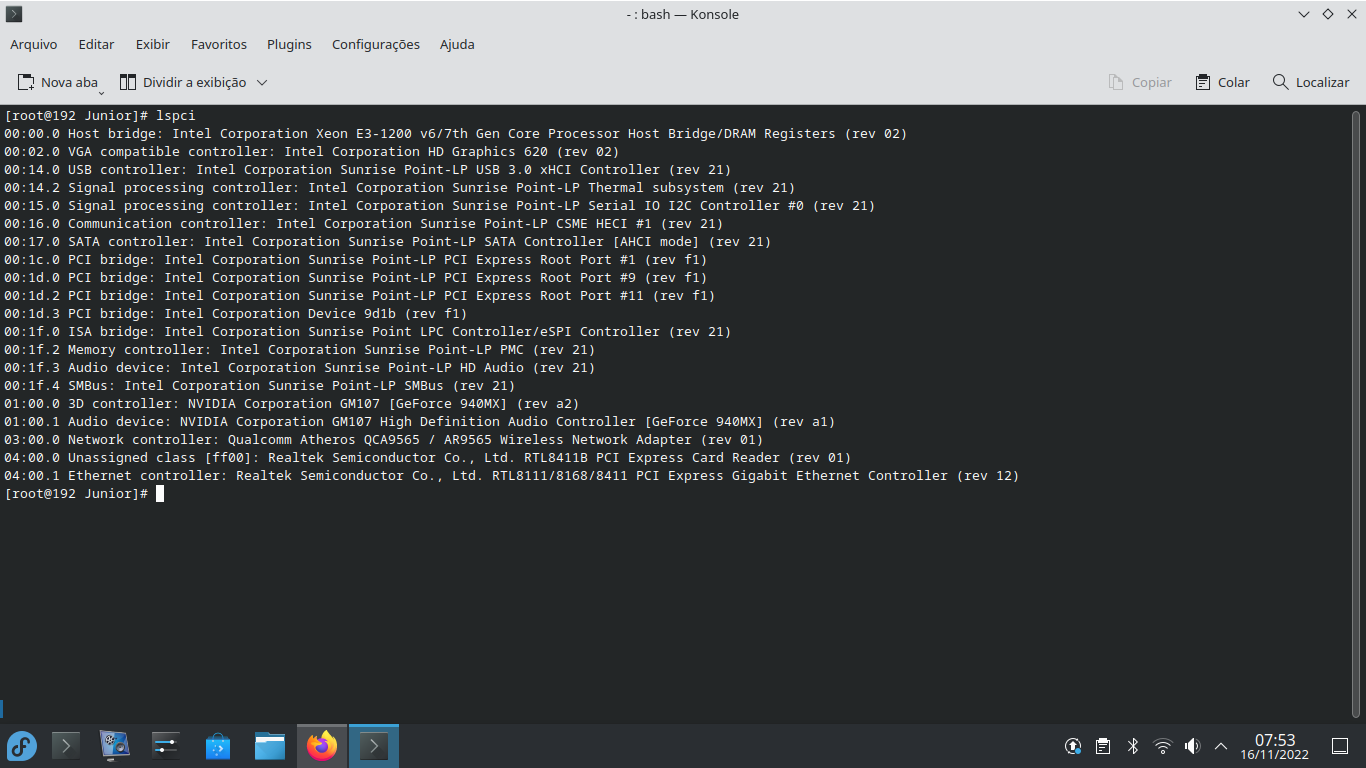Click the Communication controller CSME HECI line
1366x768 pixels.
(x=364, y=224)
